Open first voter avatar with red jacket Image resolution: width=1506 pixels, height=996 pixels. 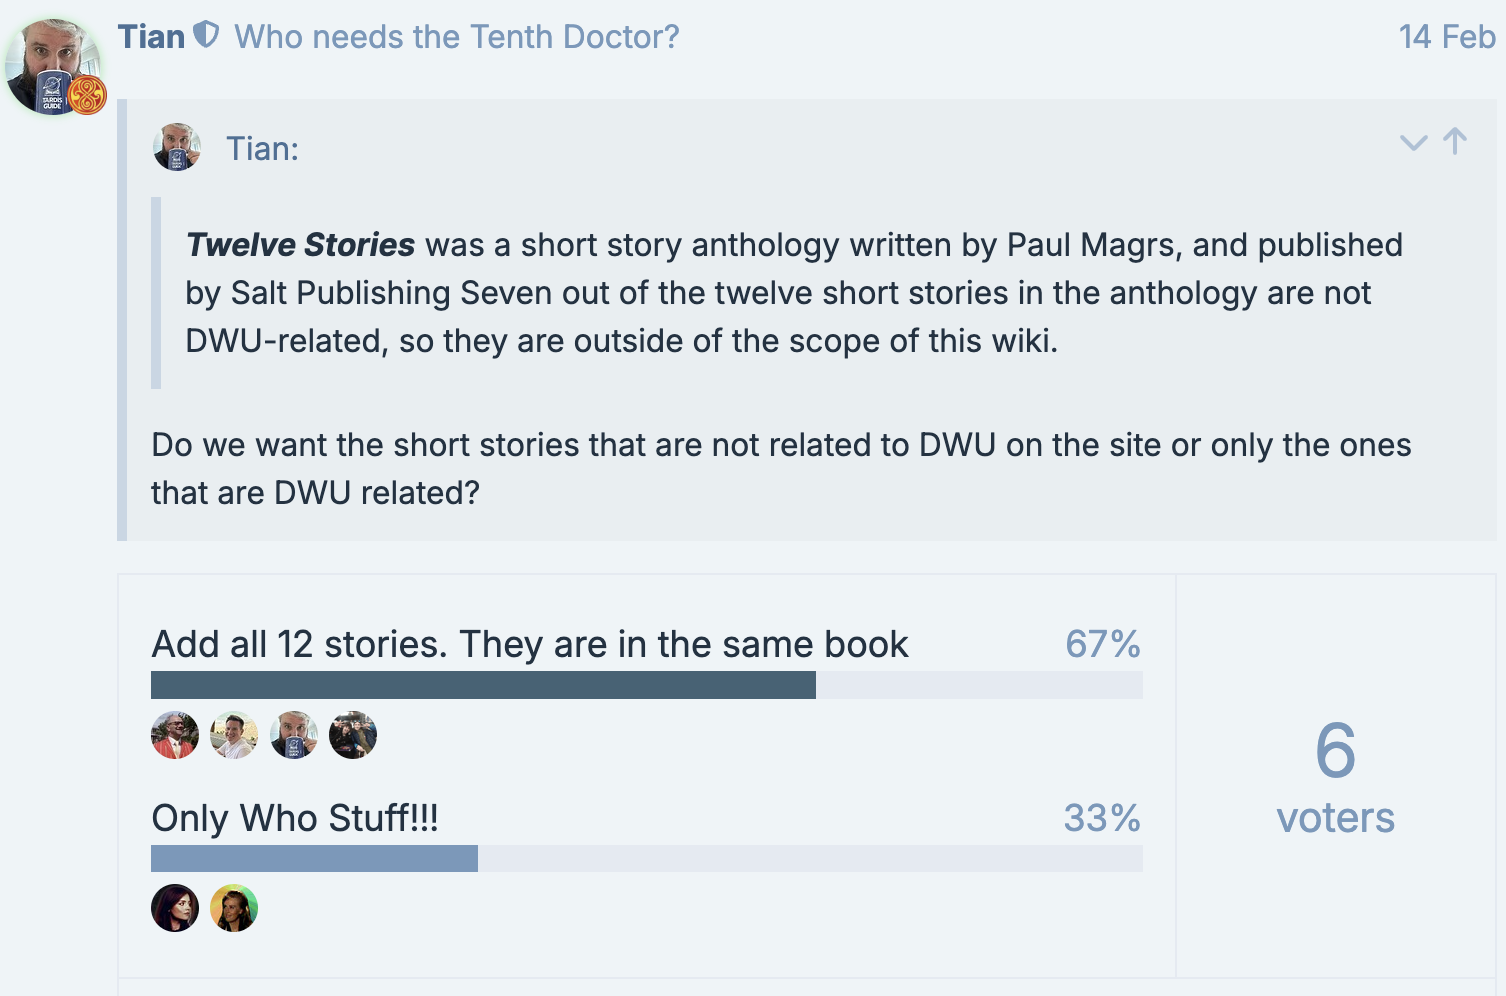coord(175,735)
